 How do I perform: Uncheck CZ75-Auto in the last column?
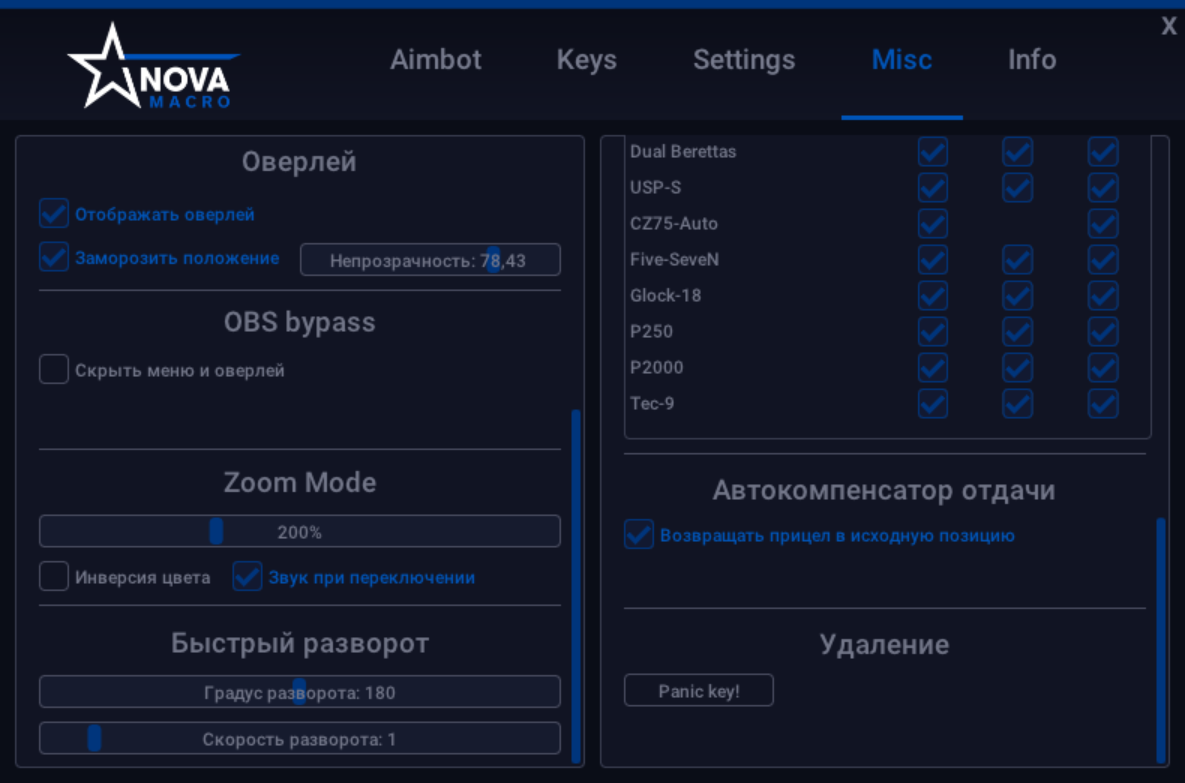tap(1102, 223)
